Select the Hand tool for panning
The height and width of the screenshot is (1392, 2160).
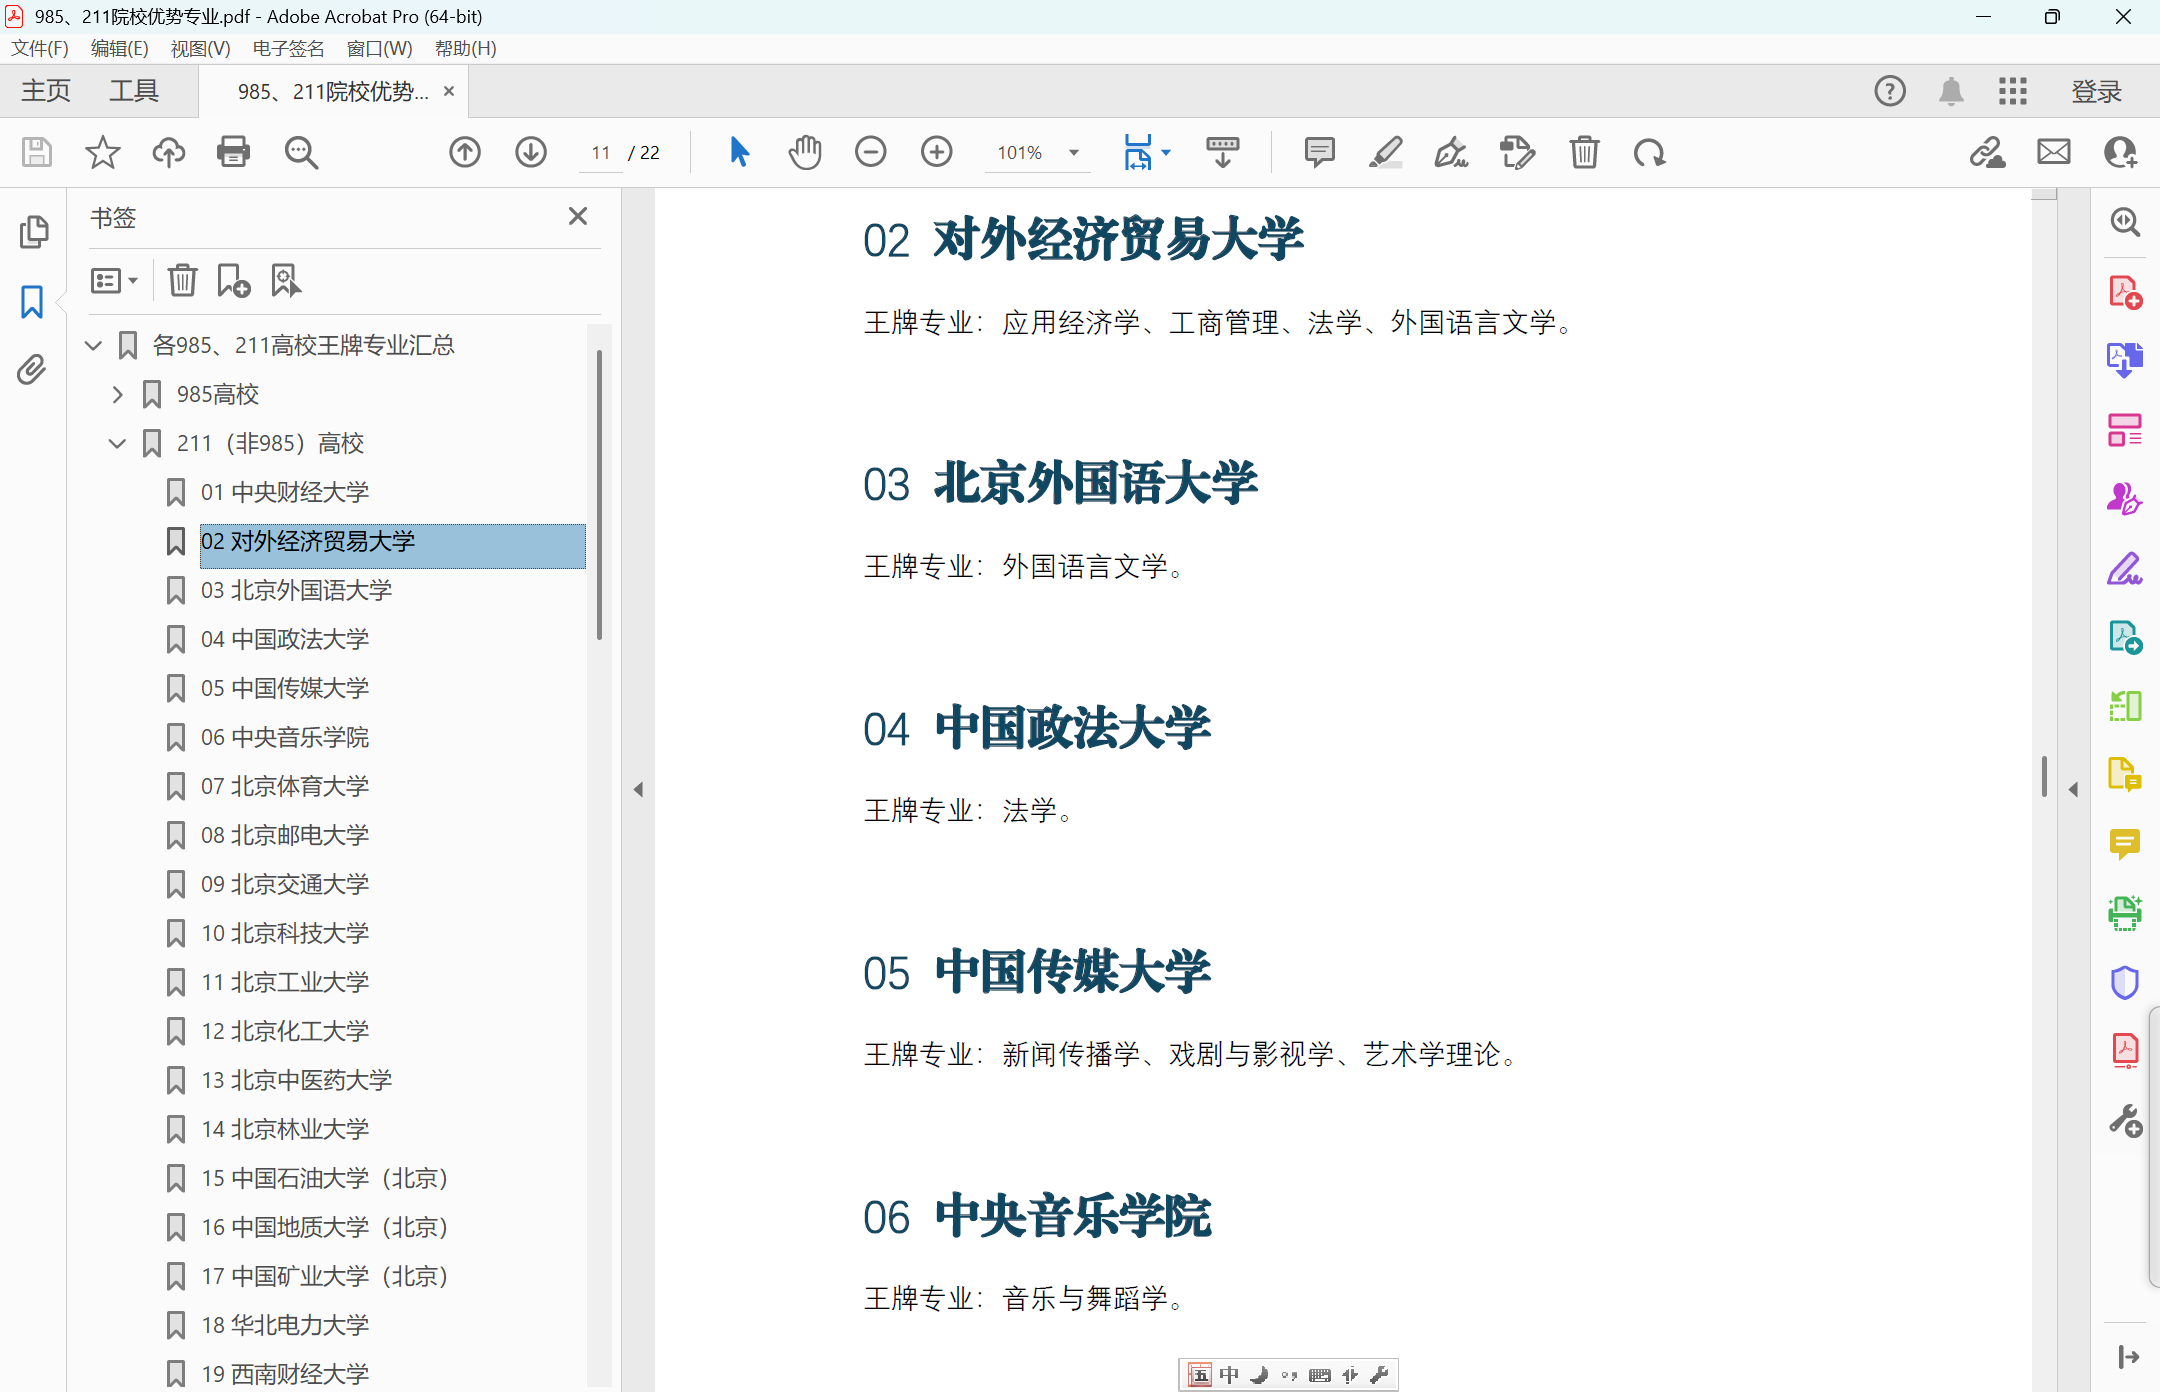(x=805, y=152)
